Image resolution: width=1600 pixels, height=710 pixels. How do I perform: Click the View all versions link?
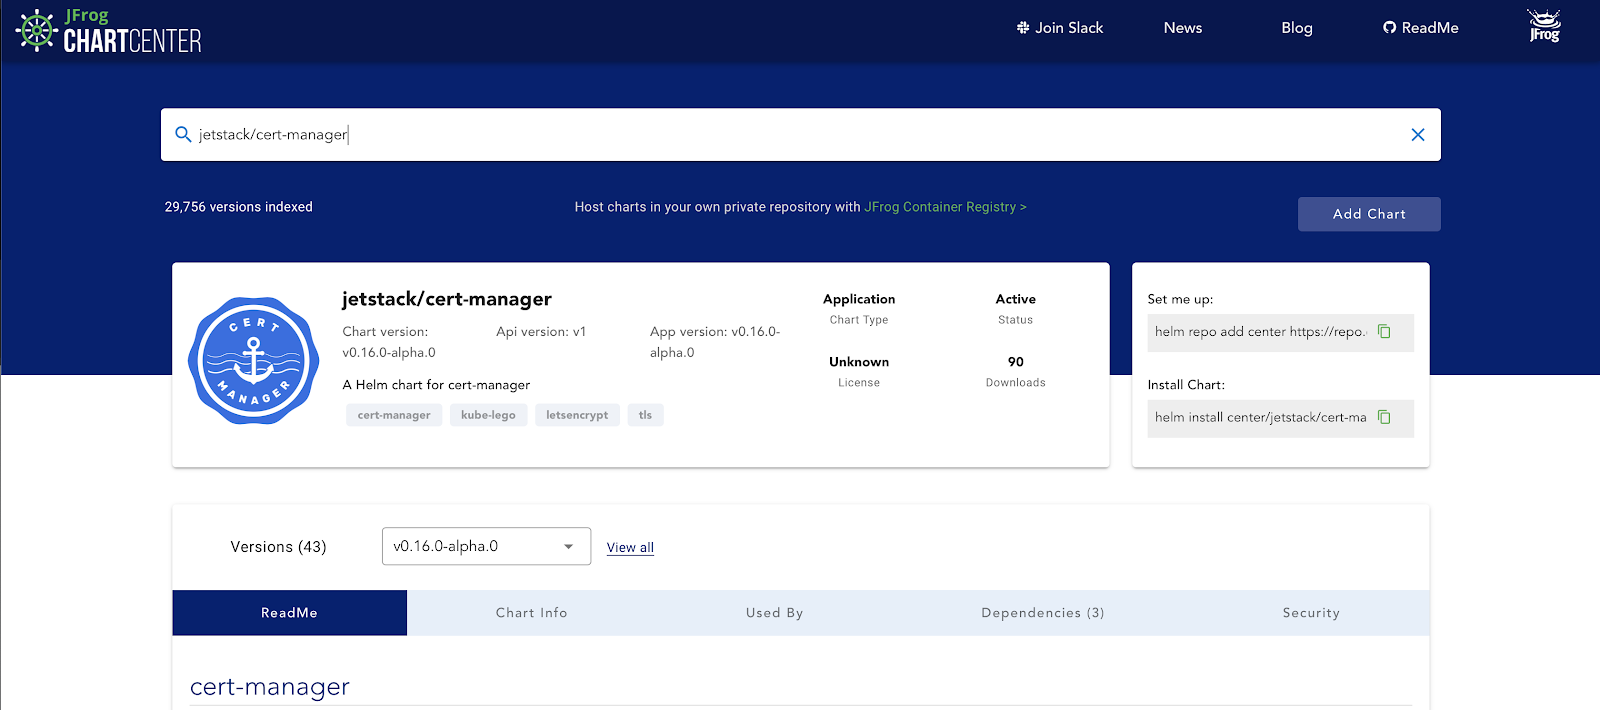630,547
